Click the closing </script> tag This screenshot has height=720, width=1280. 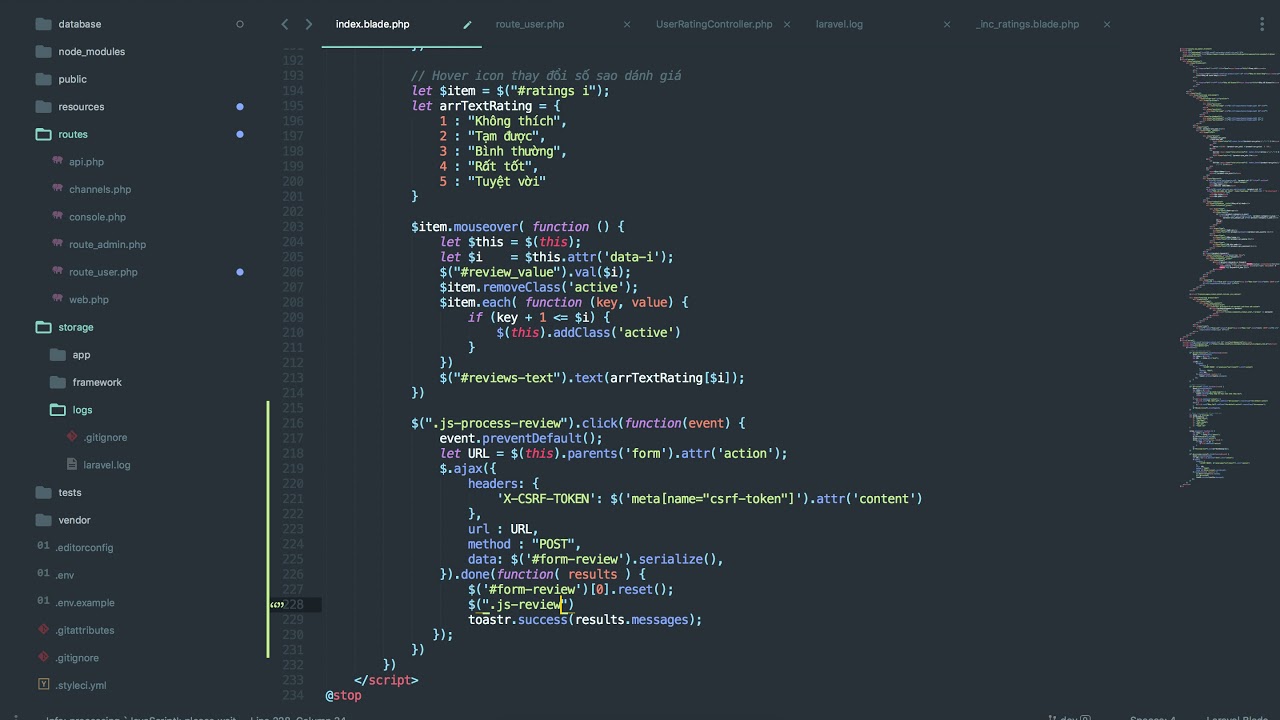[386, 680]
